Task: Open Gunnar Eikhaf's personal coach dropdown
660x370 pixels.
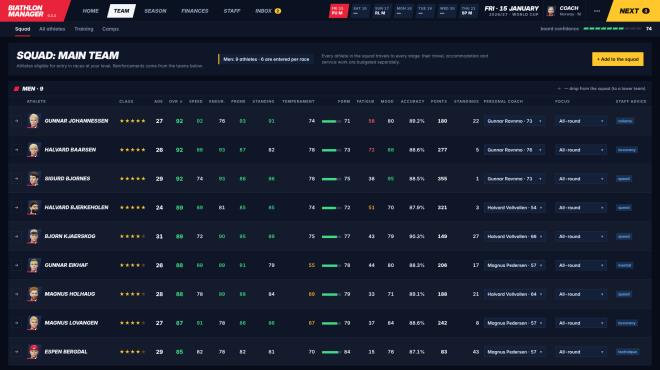Action: tap(514, 265)
